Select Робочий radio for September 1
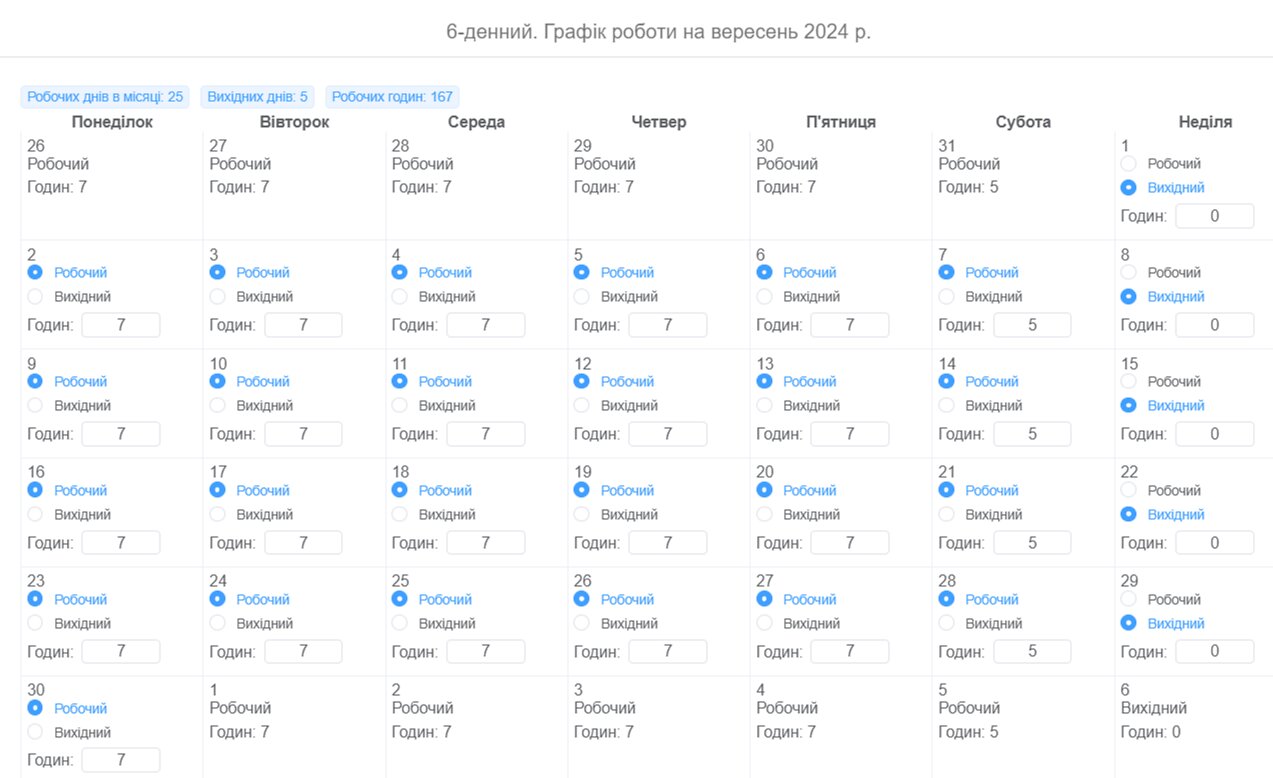The image size is (1273, 778). click(1129, 163)
